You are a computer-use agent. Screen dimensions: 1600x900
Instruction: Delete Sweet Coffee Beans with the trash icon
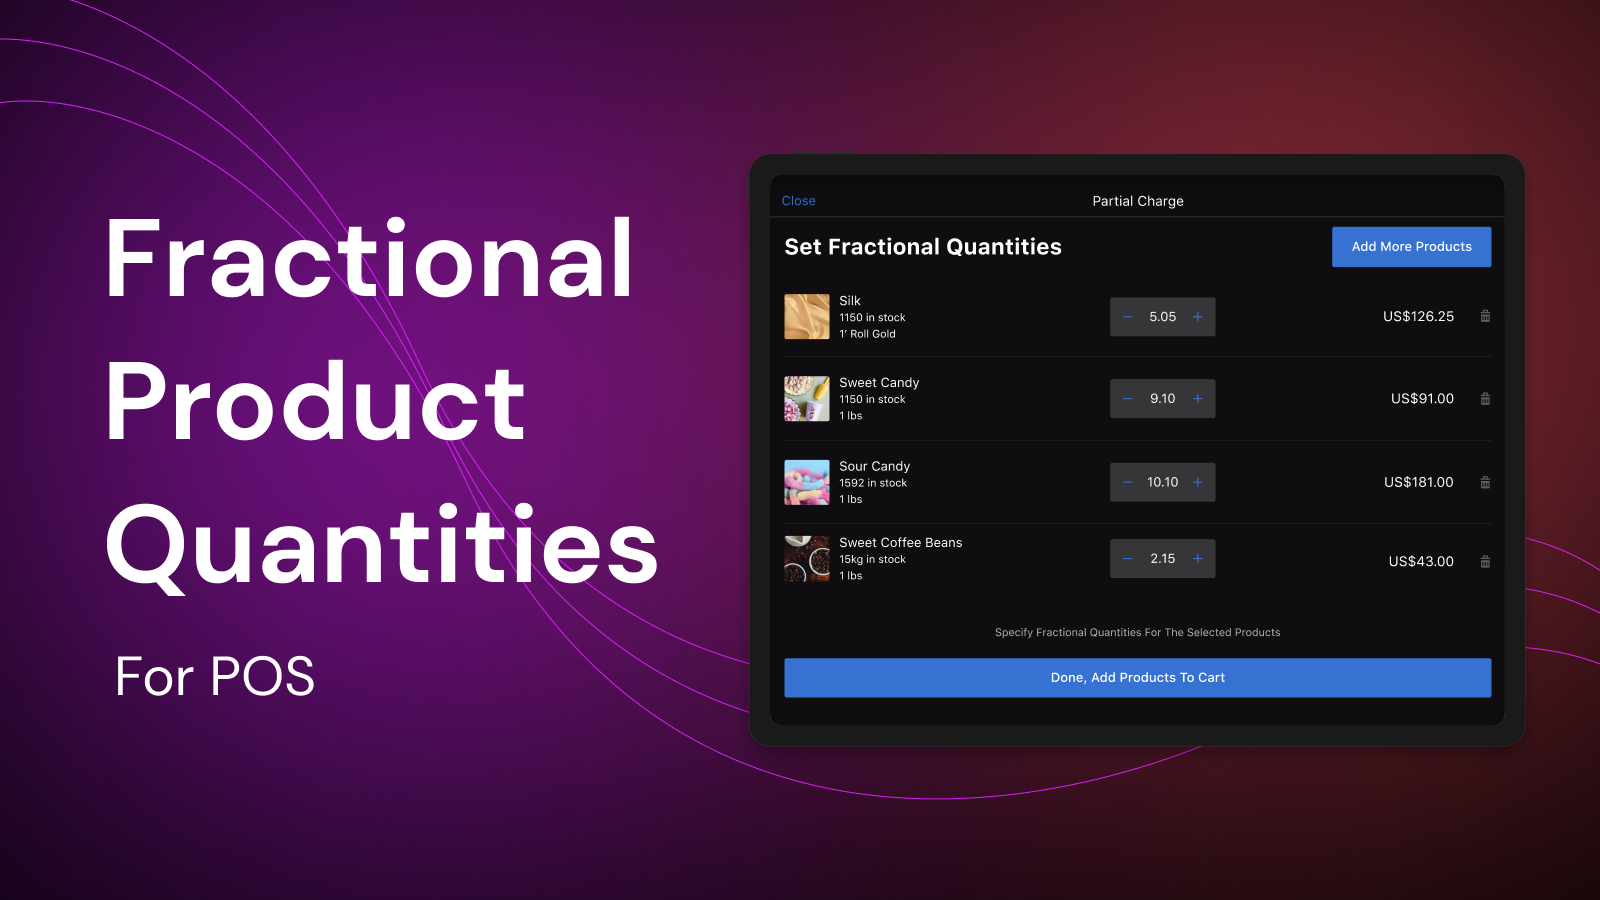1485,561
